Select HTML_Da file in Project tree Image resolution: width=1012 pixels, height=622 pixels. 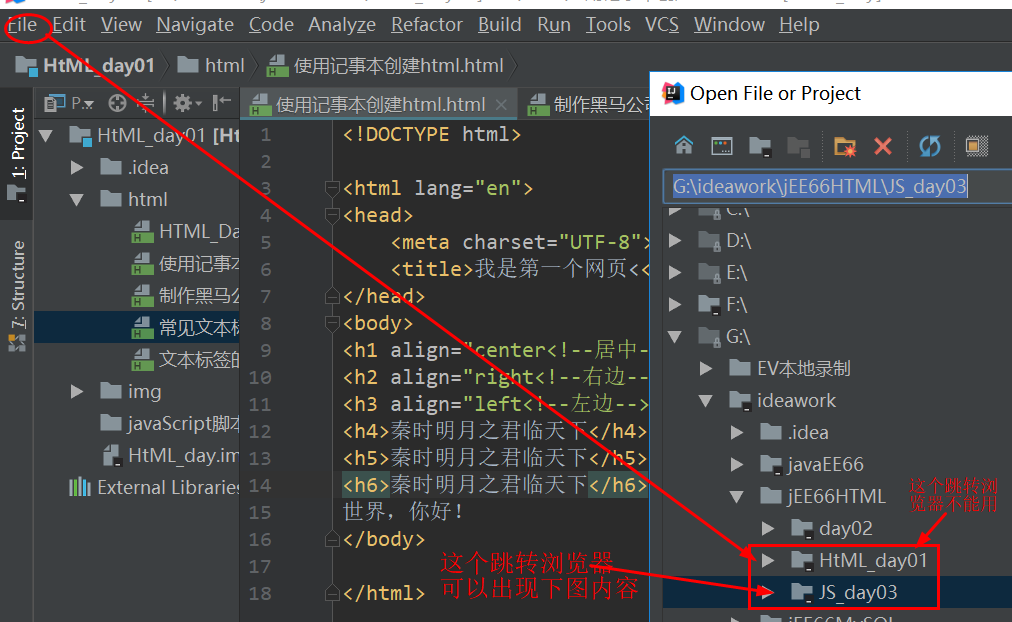(x=185, y=232)
